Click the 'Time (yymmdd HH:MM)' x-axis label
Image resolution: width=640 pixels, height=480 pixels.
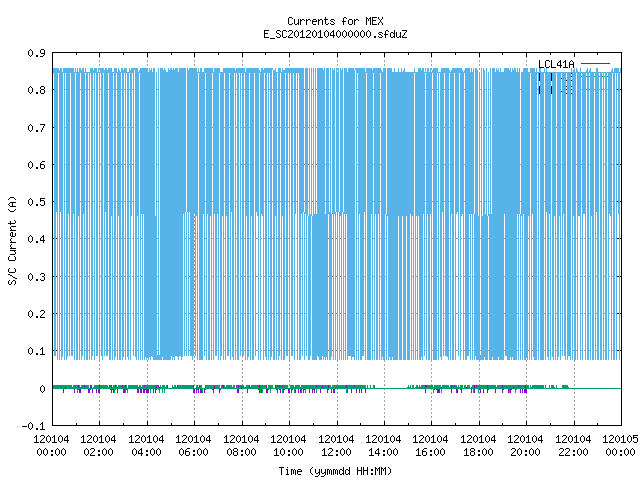point(335,471)
